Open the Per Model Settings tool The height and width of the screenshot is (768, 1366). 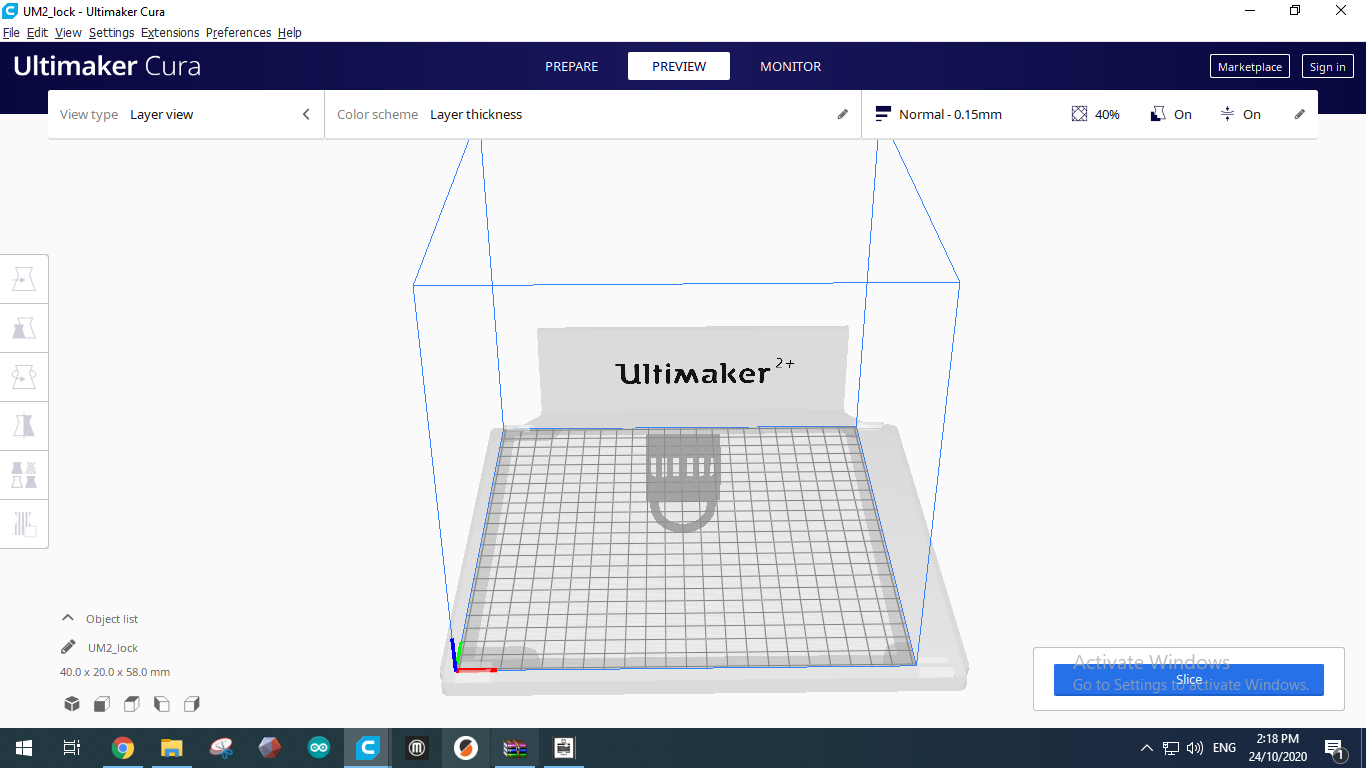pos(24,474)
